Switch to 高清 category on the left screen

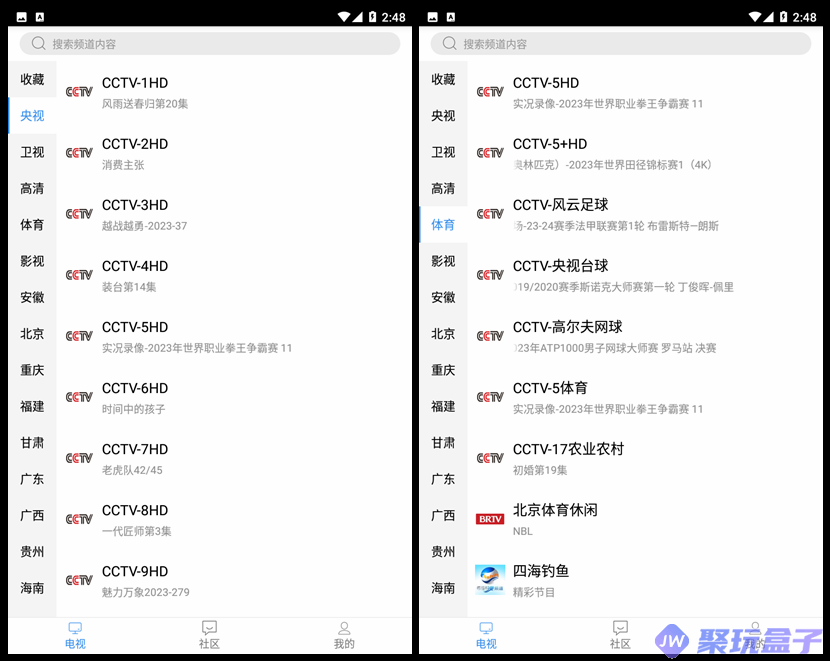tap(32, 188)
